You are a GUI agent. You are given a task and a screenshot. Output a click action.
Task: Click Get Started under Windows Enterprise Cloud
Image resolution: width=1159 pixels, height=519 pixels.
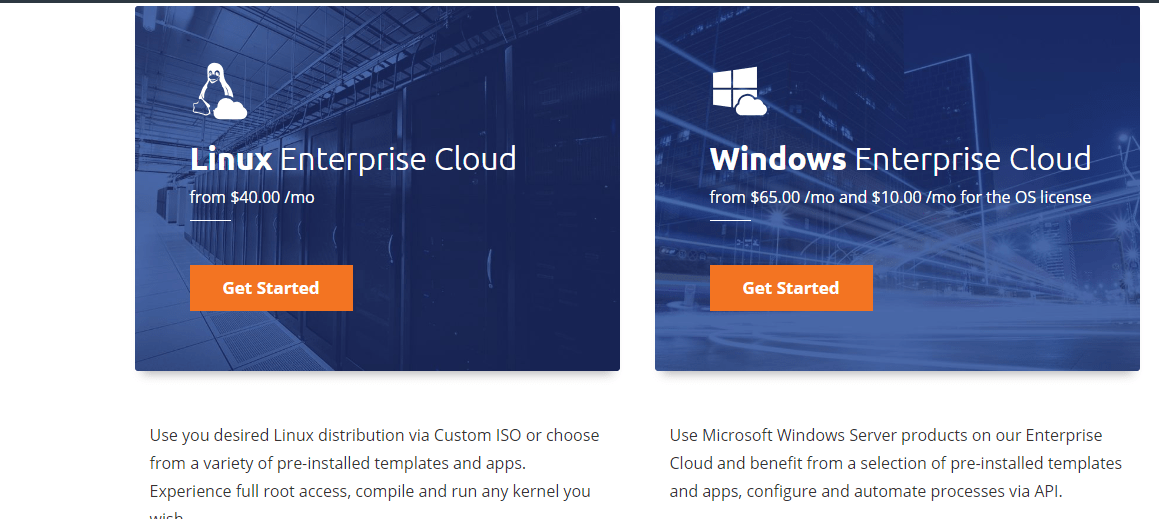click(x=791, y=288)
